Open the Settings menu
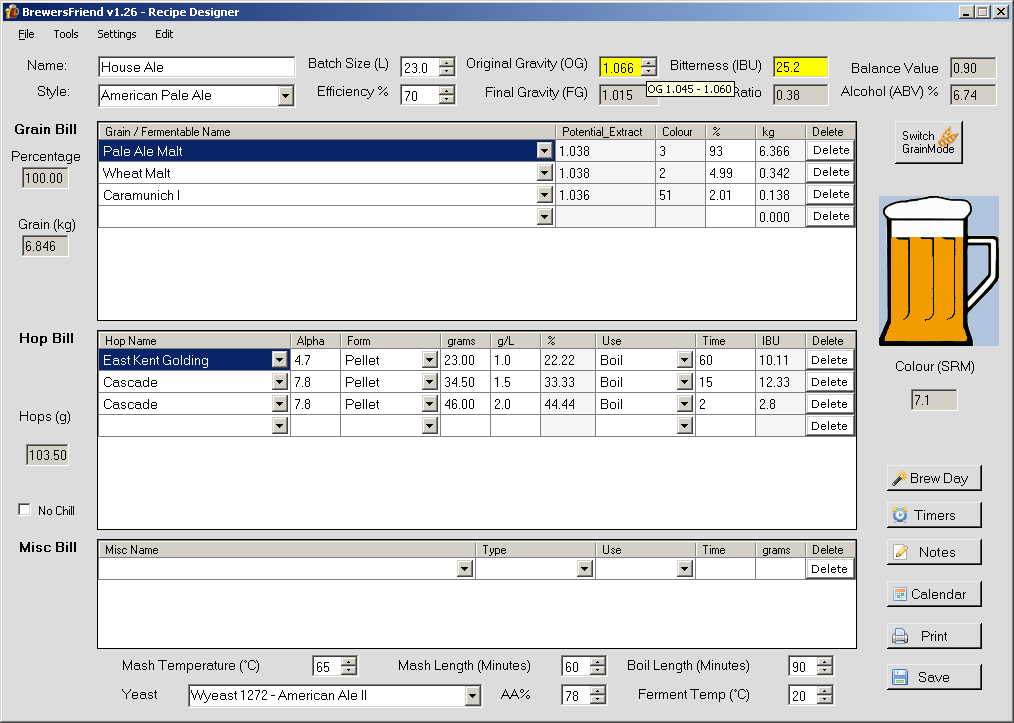The width and height of the screenshot is (1014, 723). [x=117, y=34]
